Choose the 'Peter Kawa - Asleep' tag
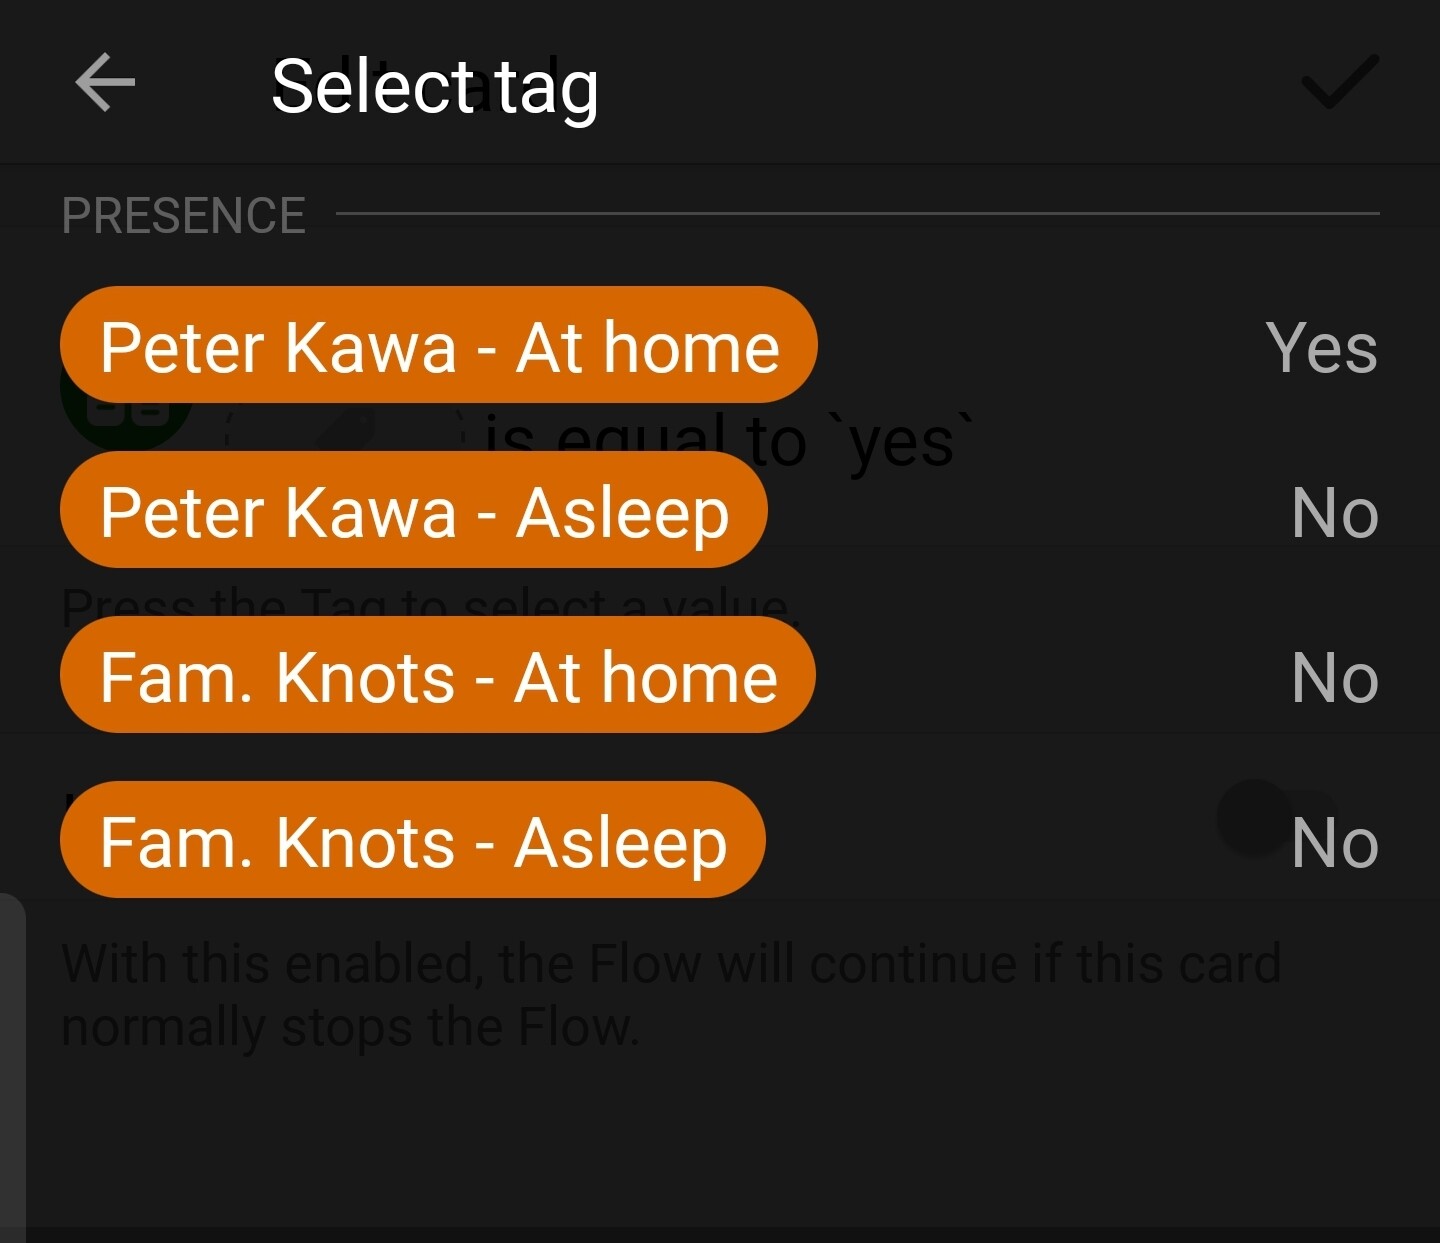 (x=413, y=511)
